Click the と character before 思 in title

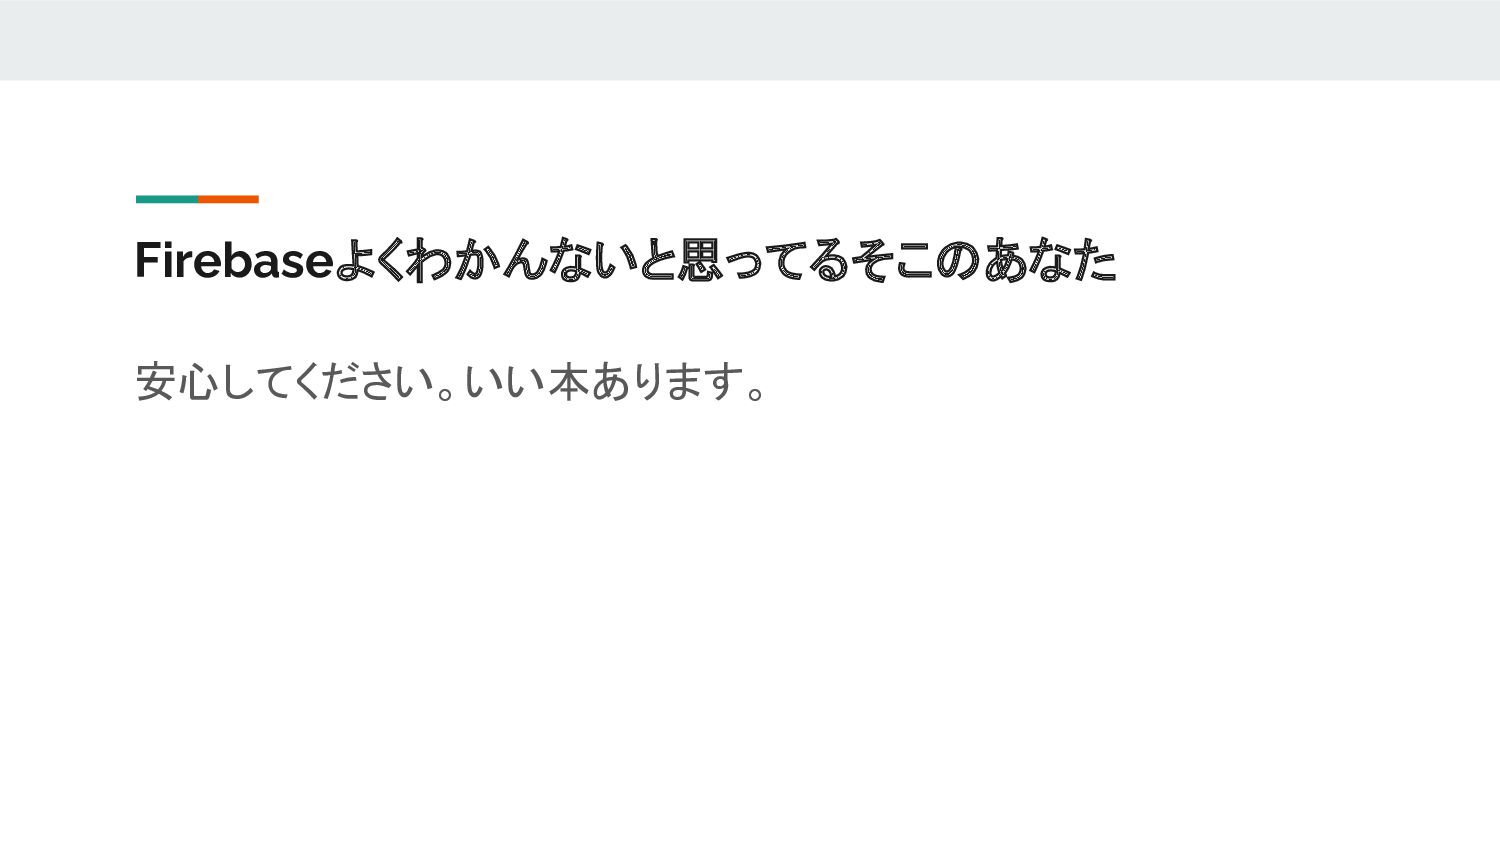[x=657, y=260]
